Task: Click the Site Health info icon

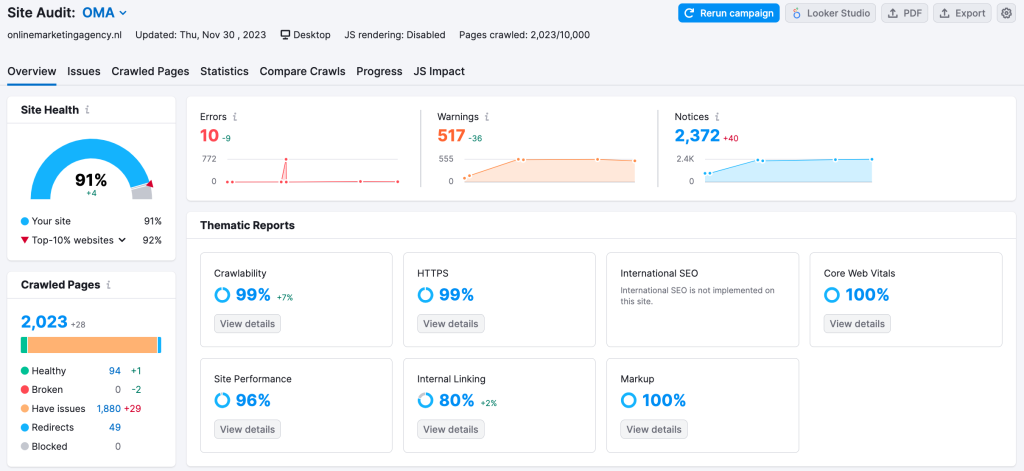Action: point(88,110)
